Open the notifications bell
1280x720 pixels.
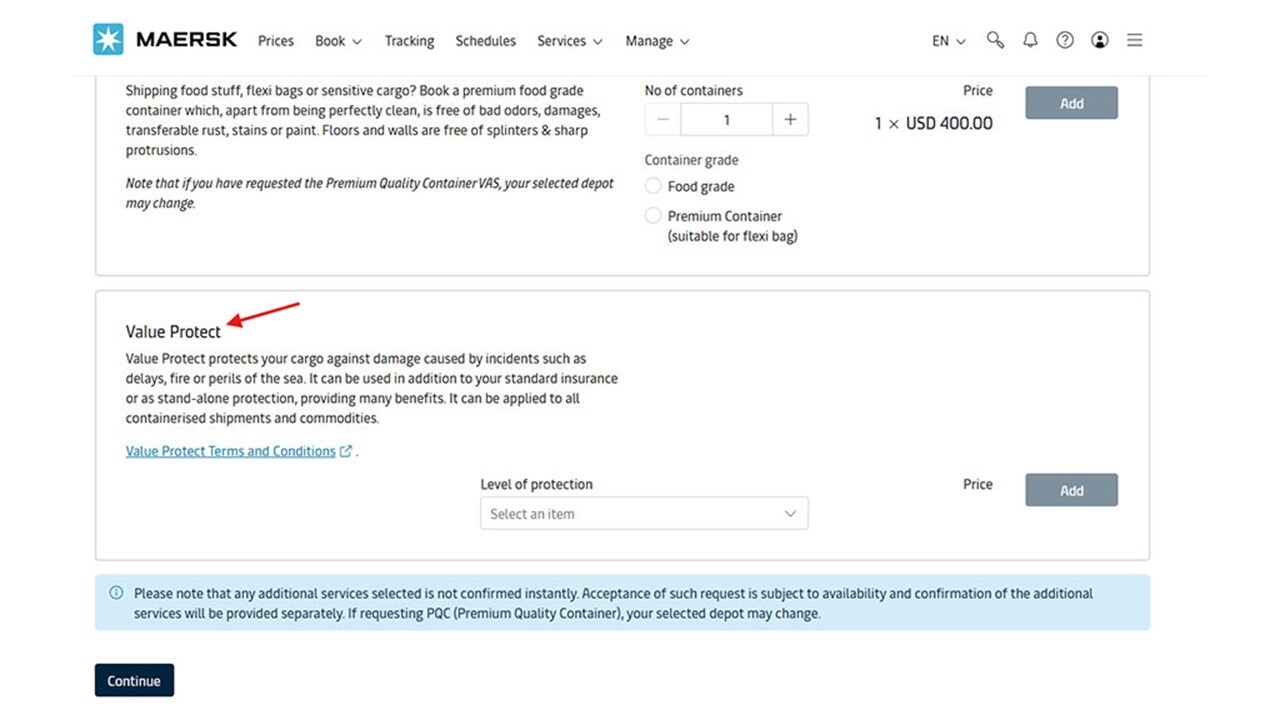pos(1030,40)
